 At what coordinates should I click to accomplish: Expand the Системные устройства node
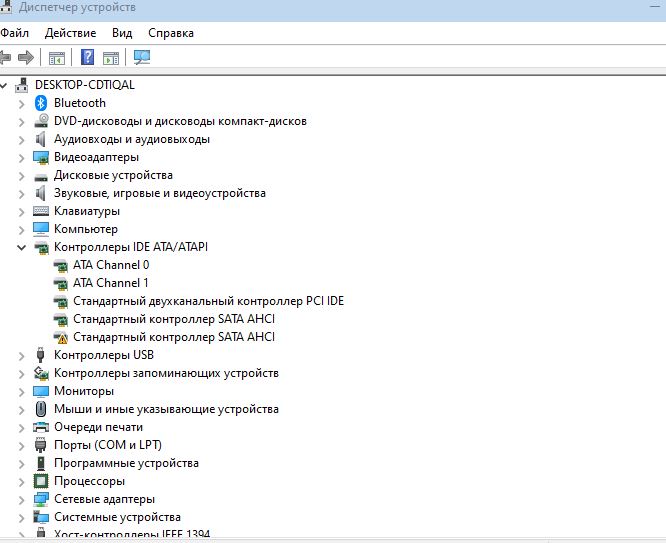pyautogui.click(x=21, y=518)
